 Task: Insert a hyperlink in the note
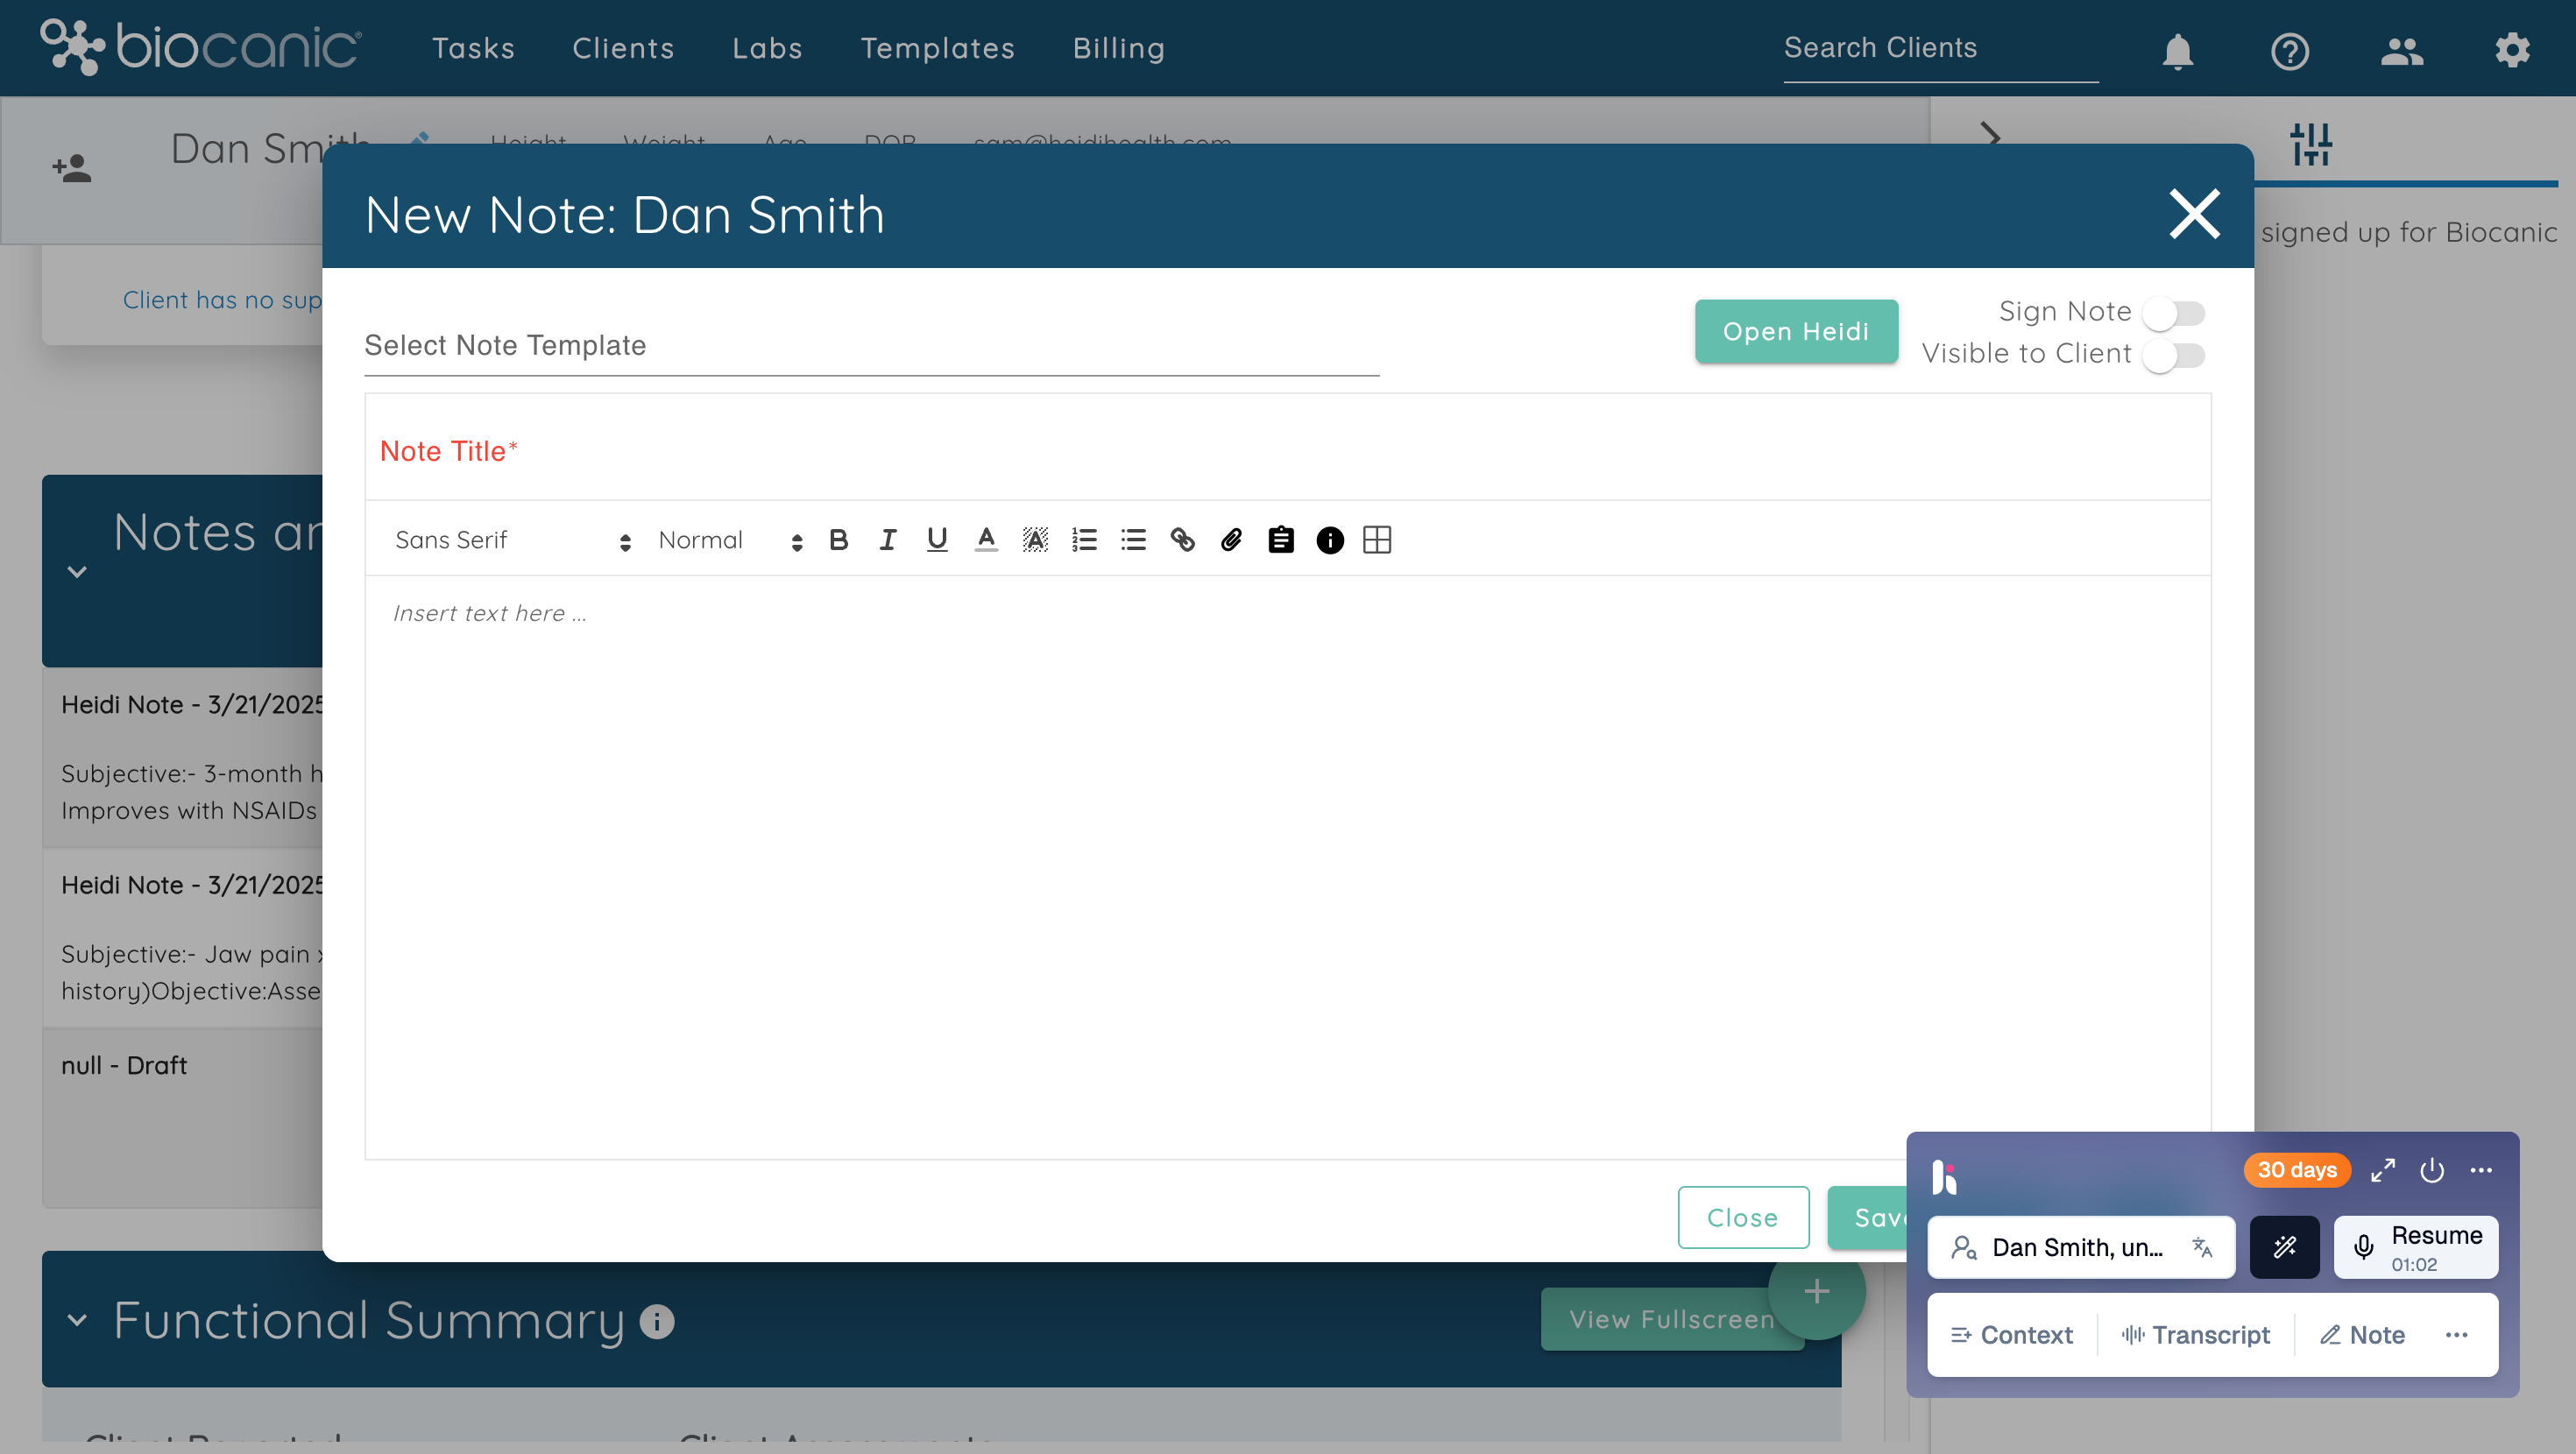[1182, 540]
